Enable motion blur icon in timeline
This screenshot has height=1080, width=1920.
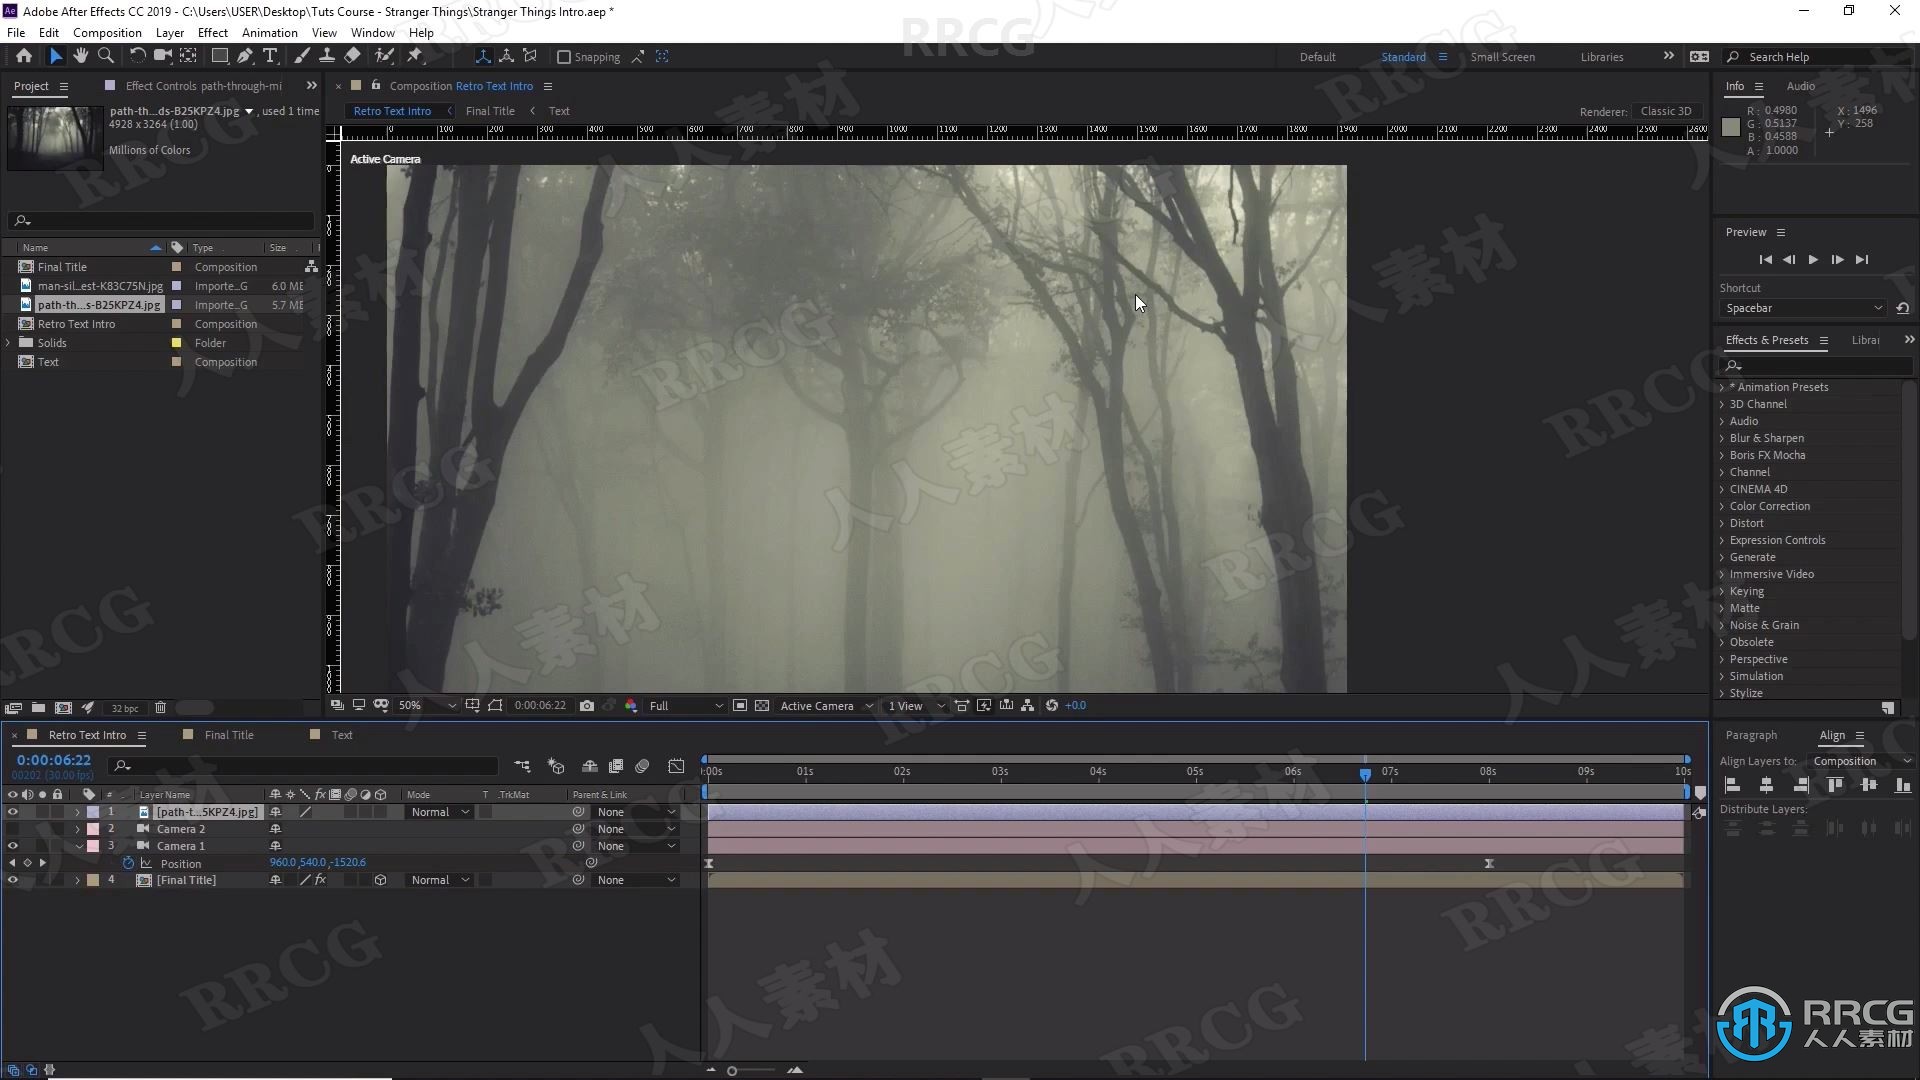click(643, 766)
